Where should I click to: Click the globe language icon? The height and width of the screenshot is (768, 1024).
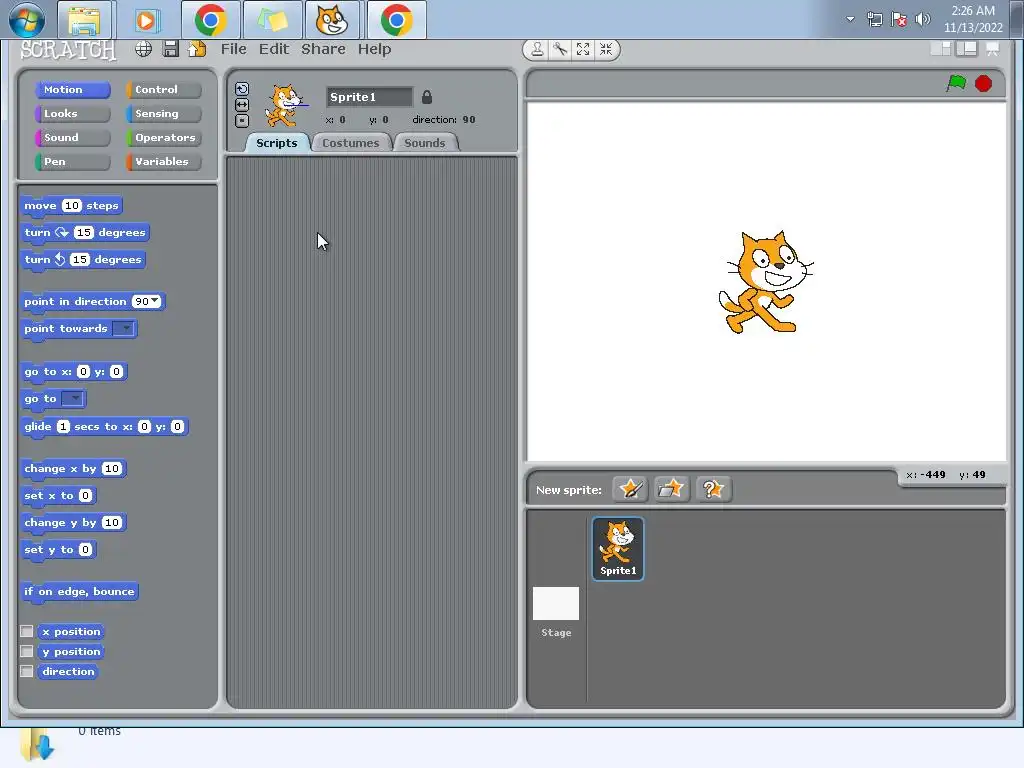click(x=143, y=49)
